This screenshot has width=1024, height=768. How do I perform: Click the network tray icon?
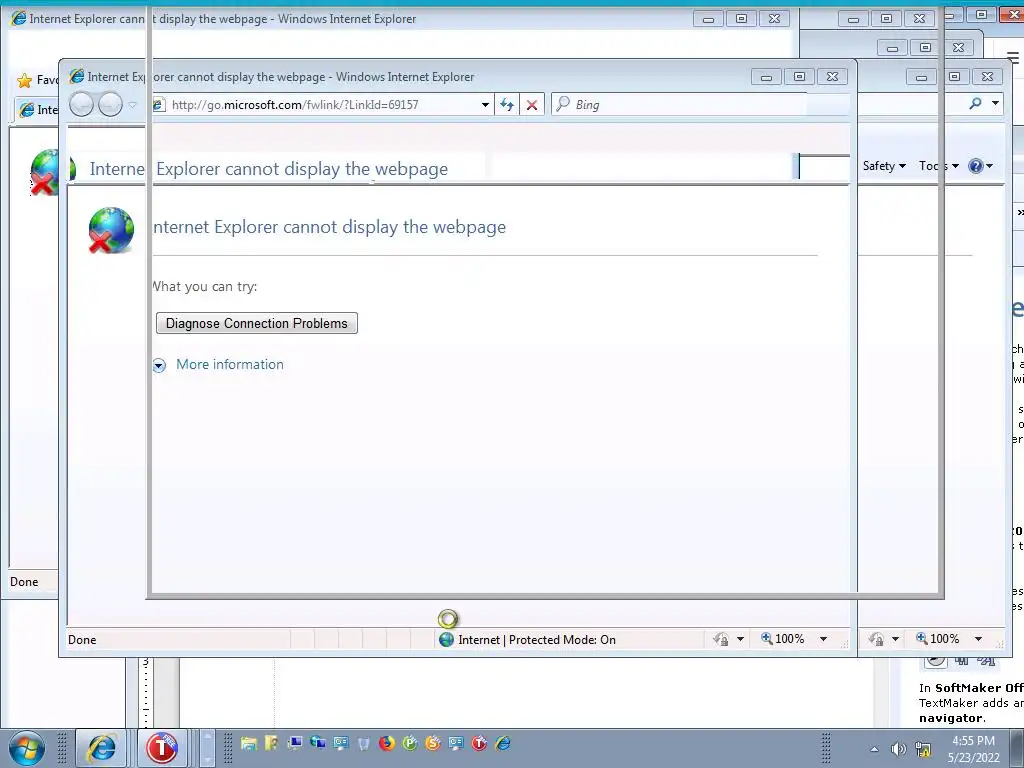click(x=923, y=749)
